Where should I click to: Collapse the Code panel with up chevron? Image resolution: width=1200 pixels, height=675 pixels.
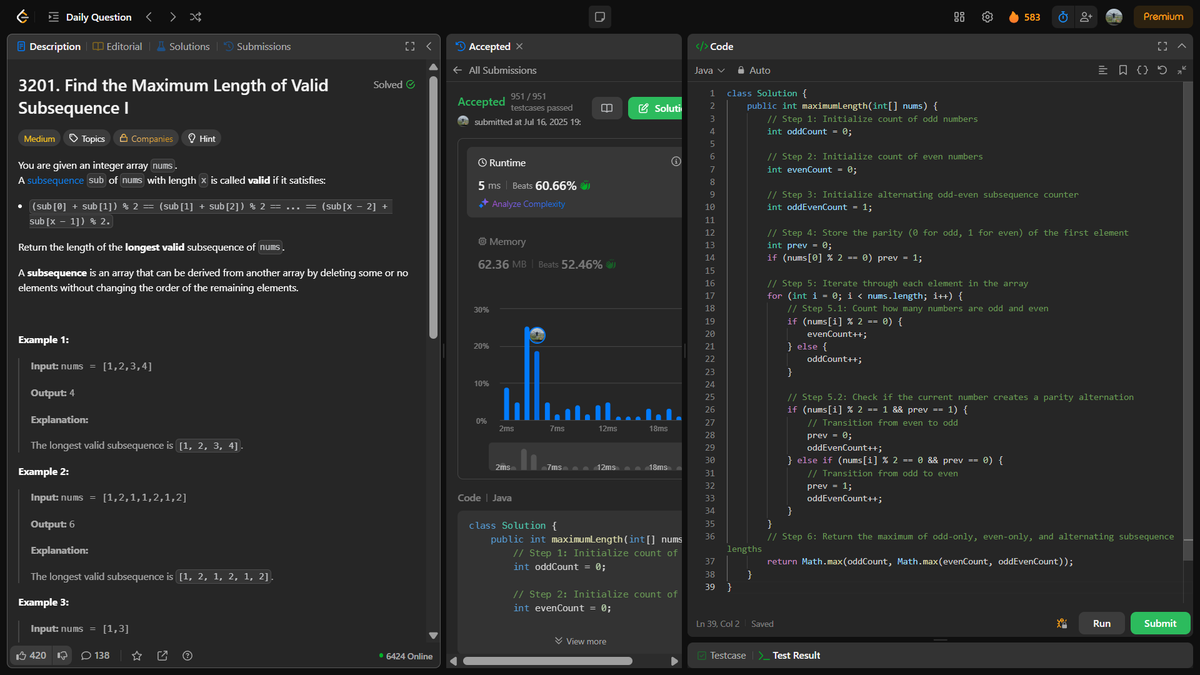[x=1181, y=47]
